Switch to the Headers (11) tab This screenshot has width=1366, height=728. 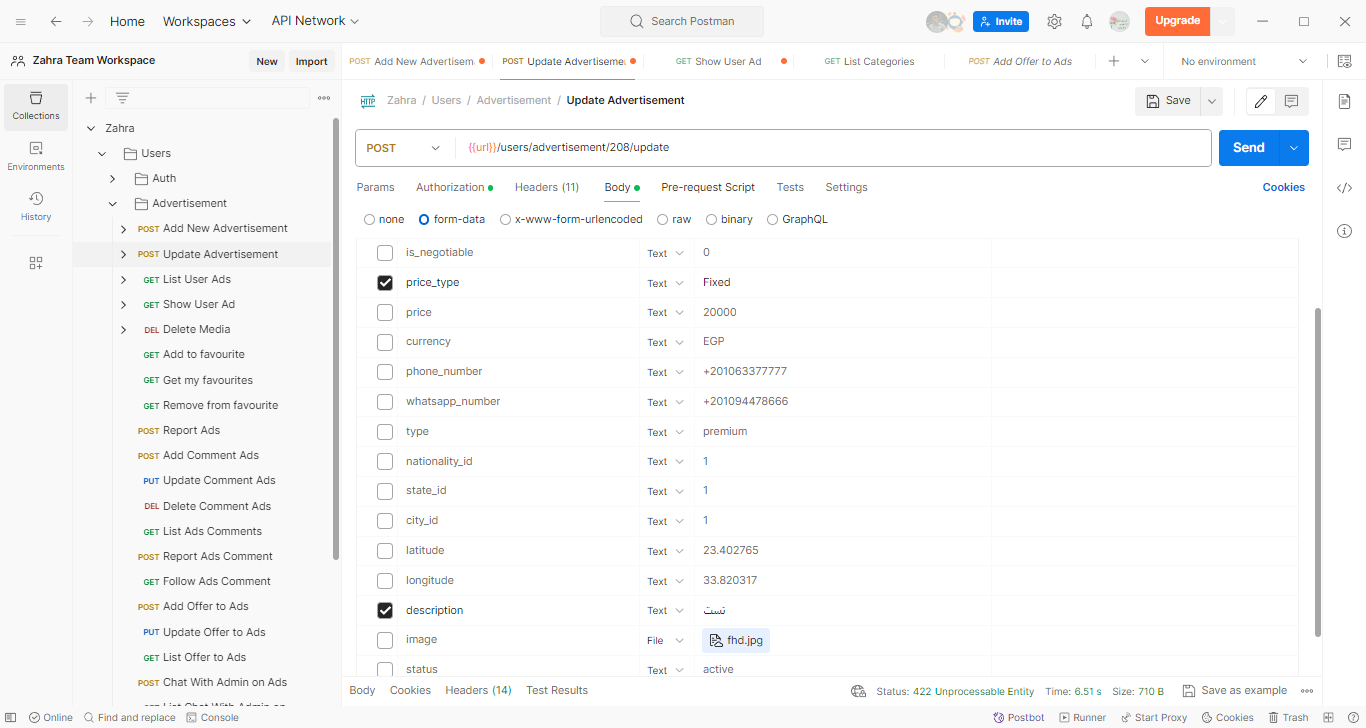[546, 187]
